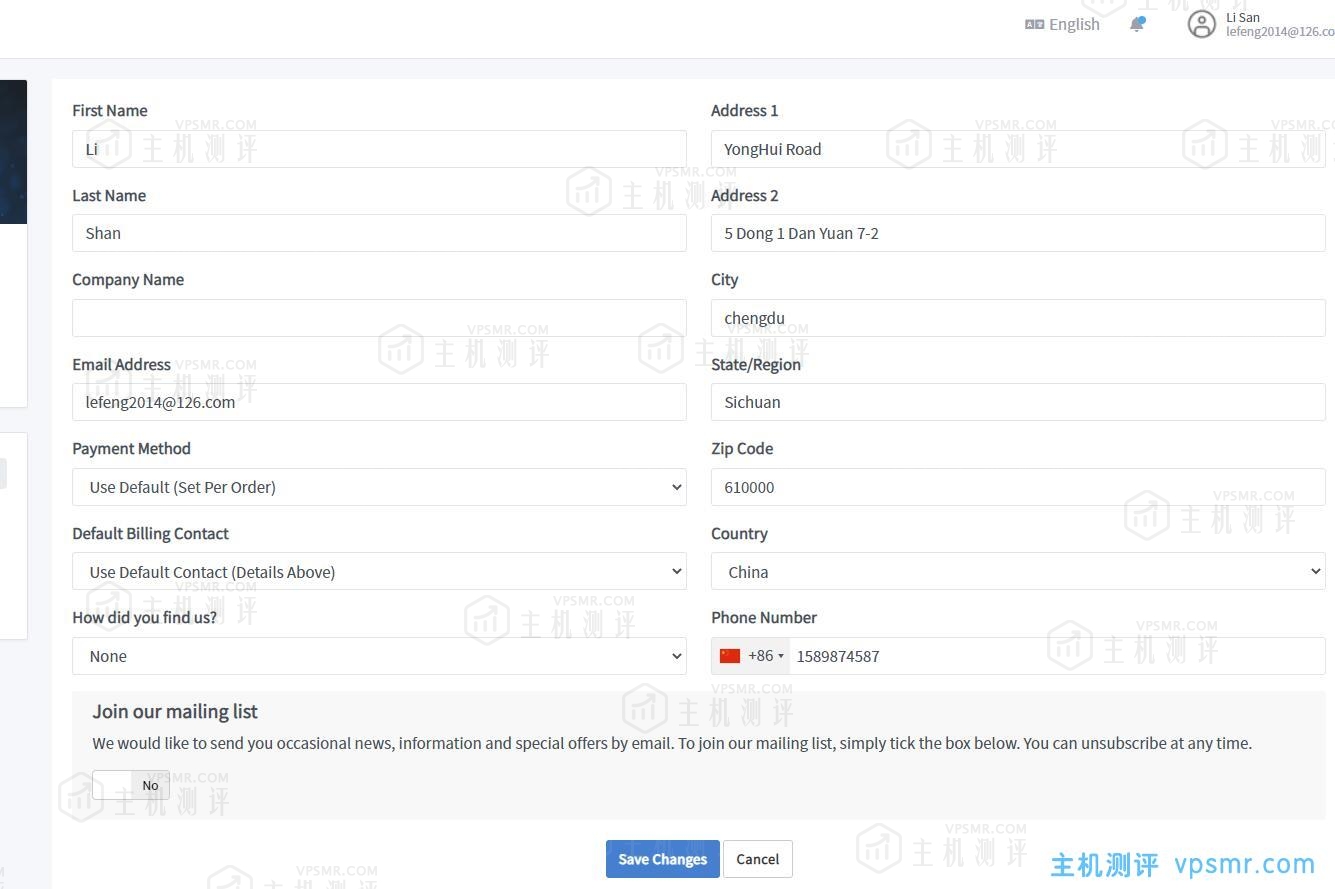Open the Default Billing Contact dropdown
The height and width of the screenshot is (889, 1335).
[x=379, y=572]
